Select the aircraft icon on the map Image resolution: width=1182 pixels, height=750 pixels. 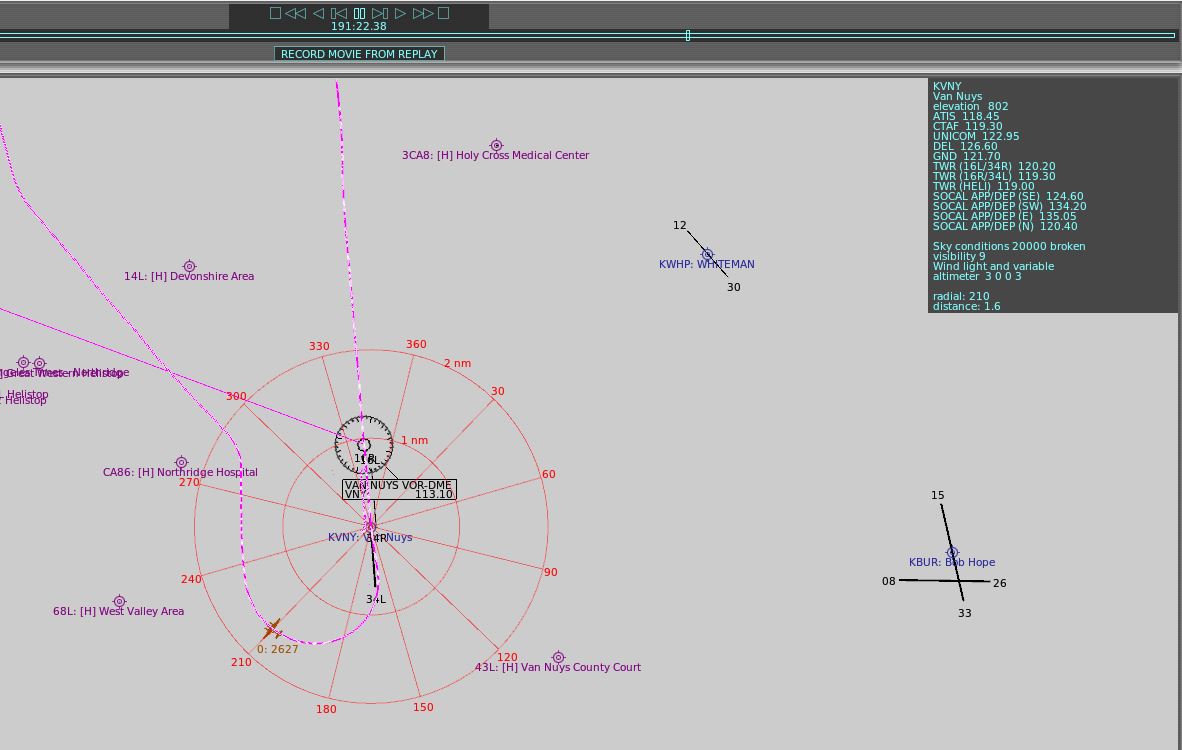tap(272, 630)
